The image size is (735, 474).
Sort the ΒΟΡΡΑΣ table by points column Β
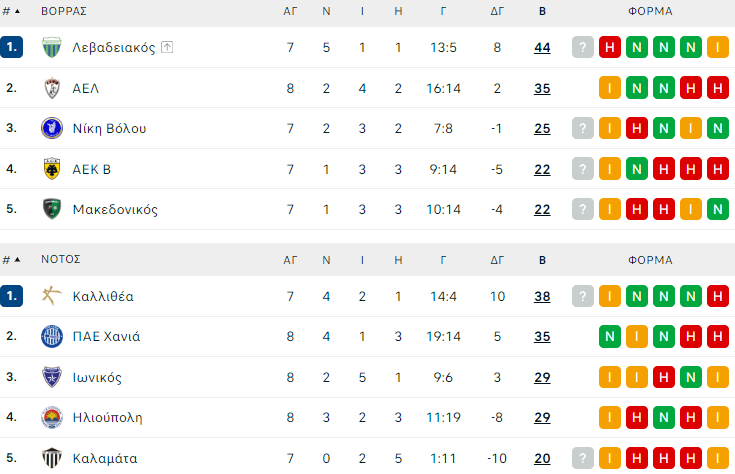(x=542, y=11)
